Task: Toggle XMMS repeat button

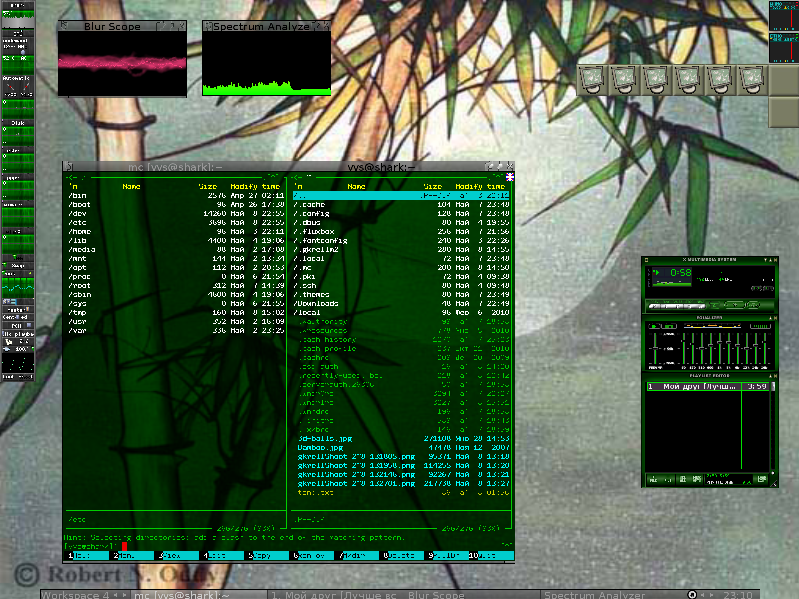Action: coord(754,305)
